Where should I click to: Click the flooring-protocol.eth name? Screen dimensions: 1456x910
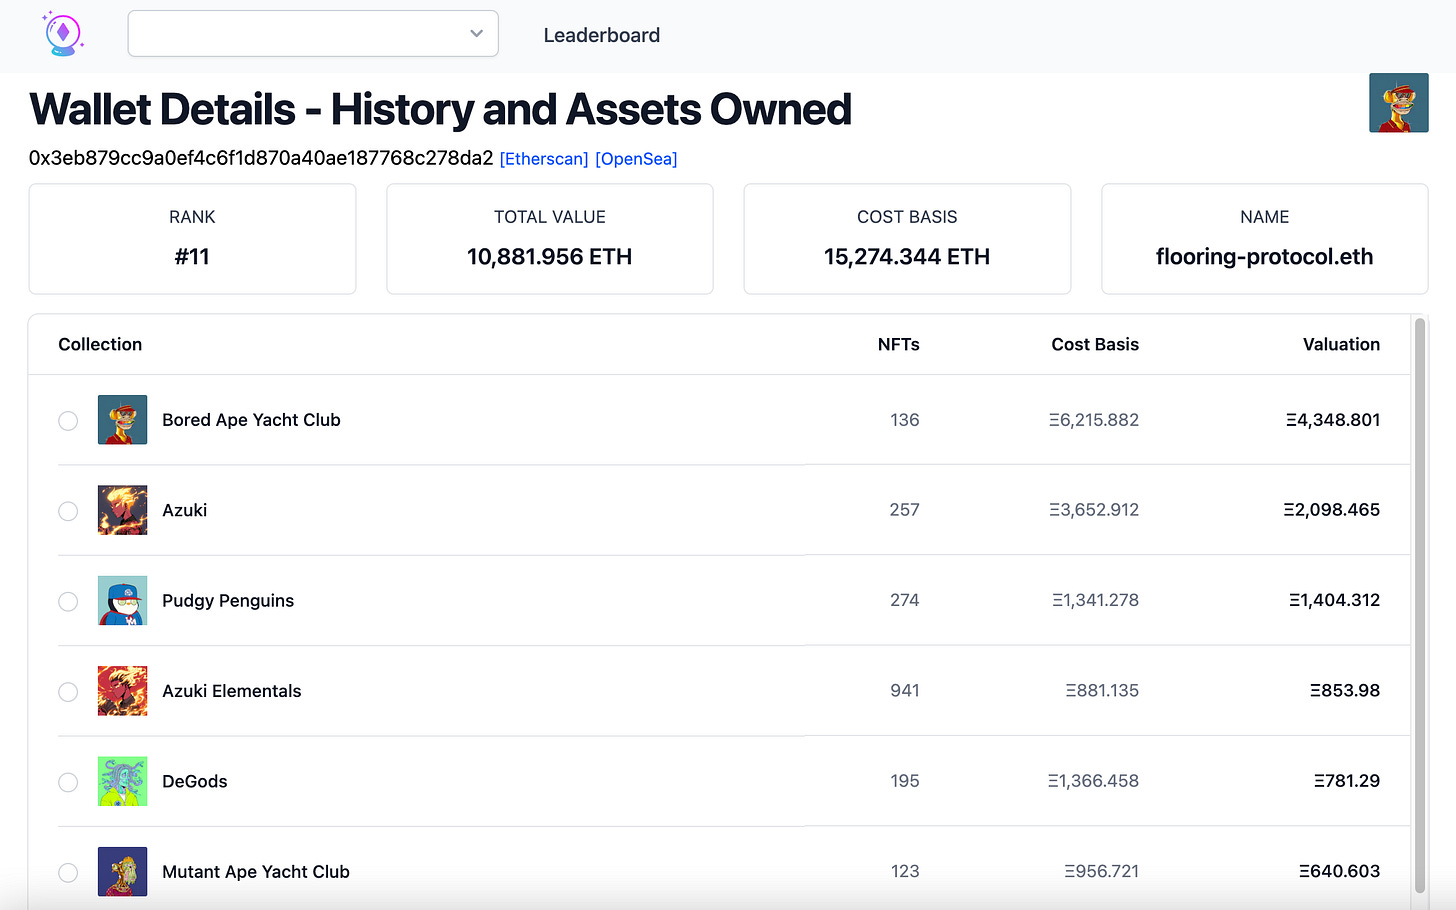1264,257
